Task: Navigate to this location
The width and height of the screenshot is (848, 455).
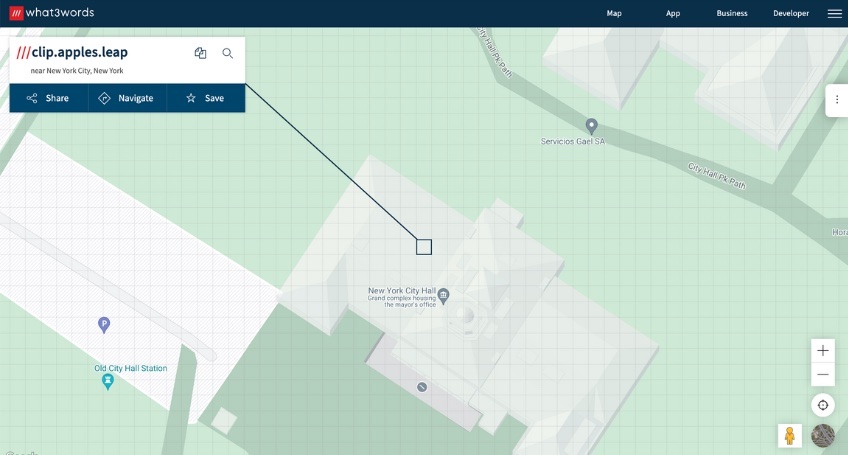Action: (128, 98)
